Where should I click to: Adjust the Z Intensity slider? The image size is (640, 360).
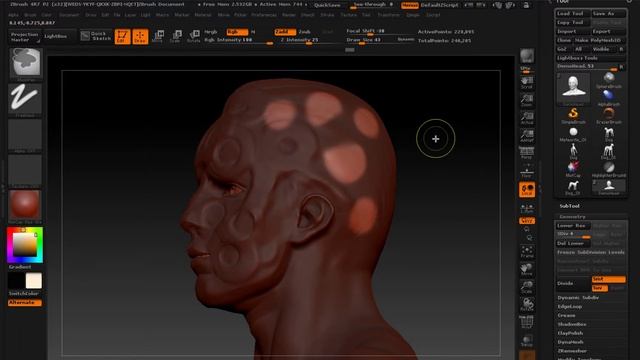299,40
